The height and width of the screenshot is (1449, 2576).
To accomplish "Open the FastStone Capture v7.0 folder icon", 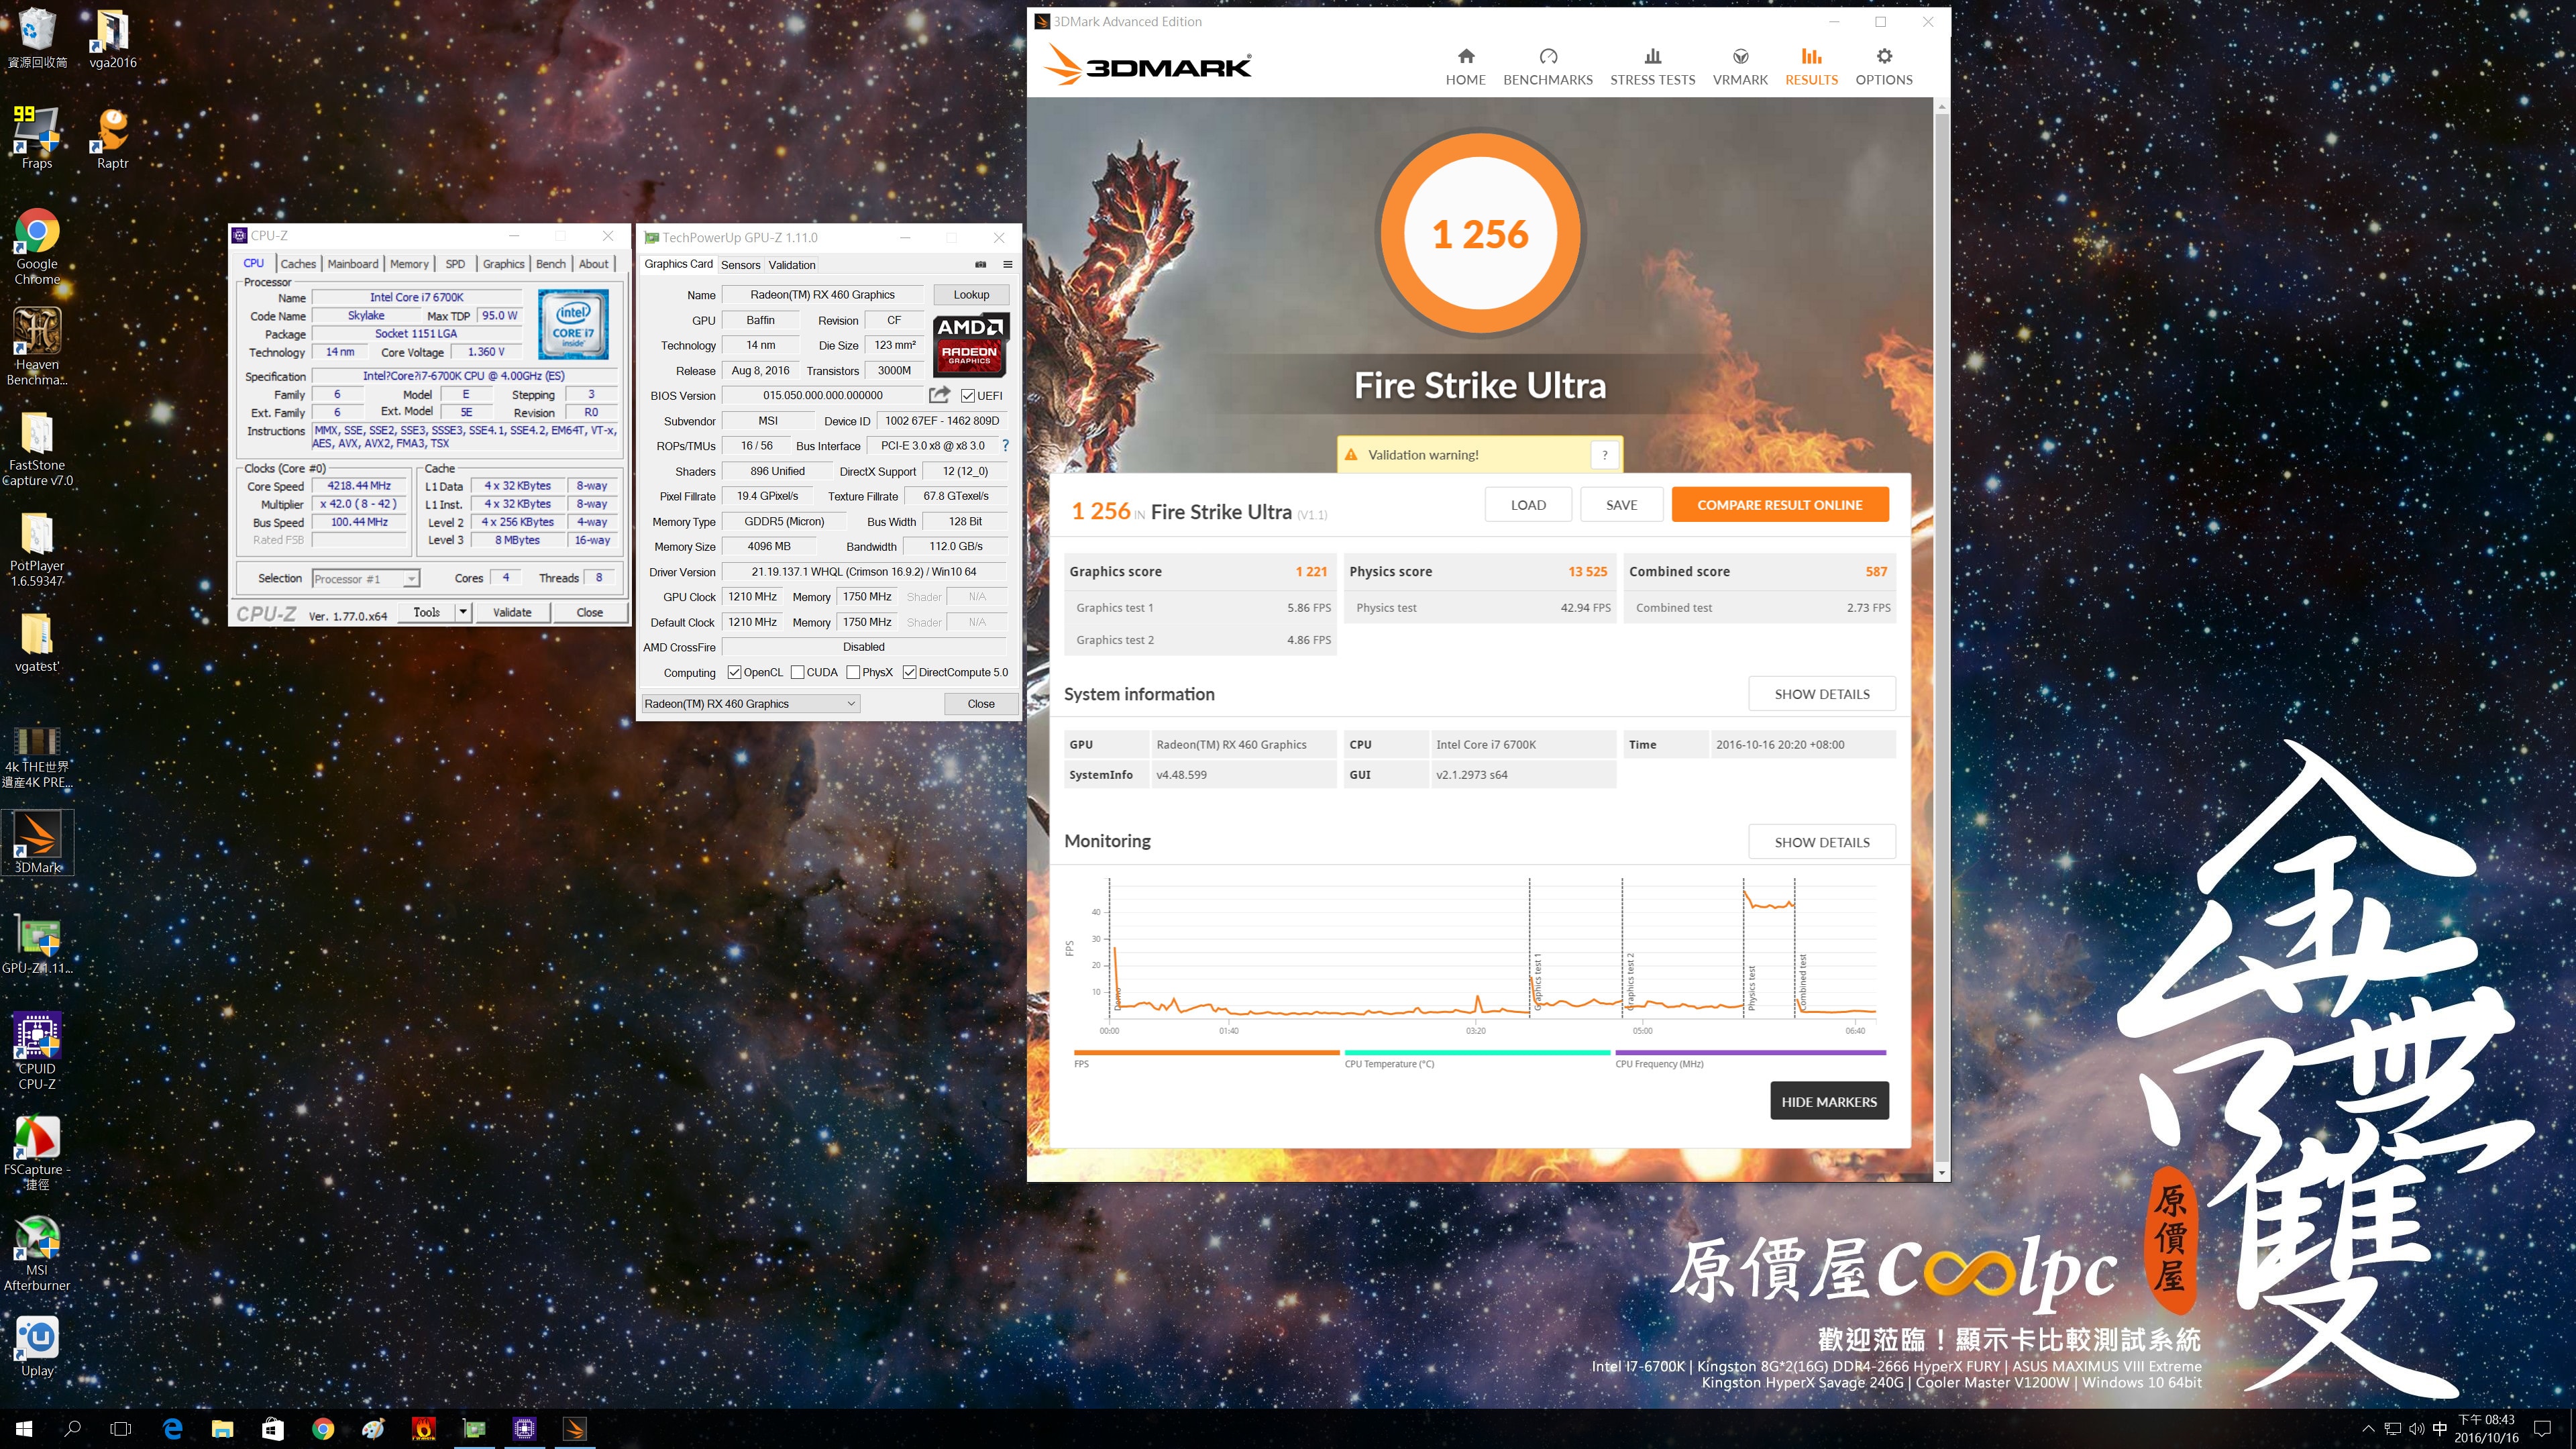I will pos(37,448).
